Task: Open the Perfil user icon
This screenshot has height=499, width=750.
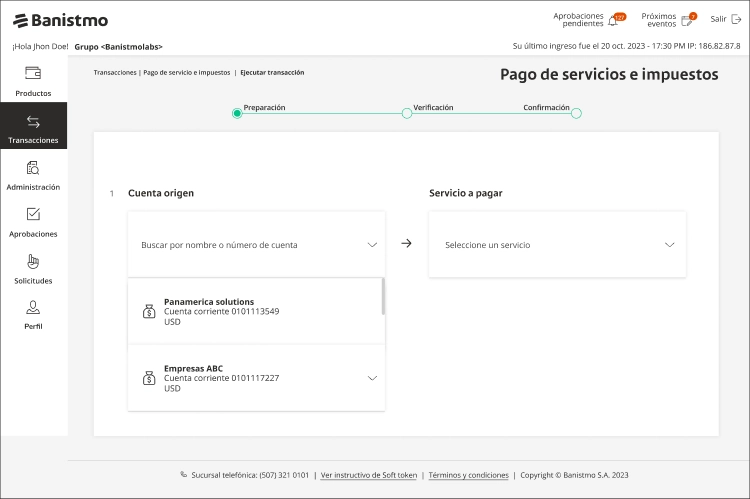Action: point(33,307)
